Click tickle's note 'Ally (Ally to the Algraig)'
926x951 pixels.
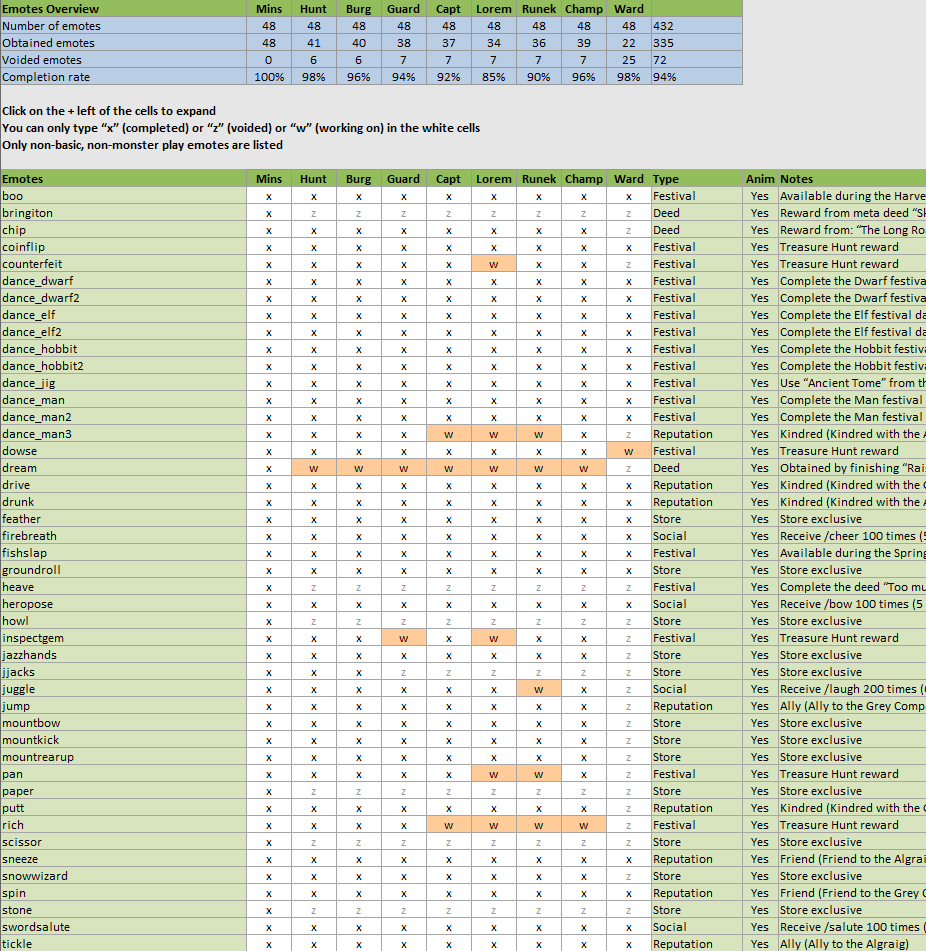pos(852,943)
